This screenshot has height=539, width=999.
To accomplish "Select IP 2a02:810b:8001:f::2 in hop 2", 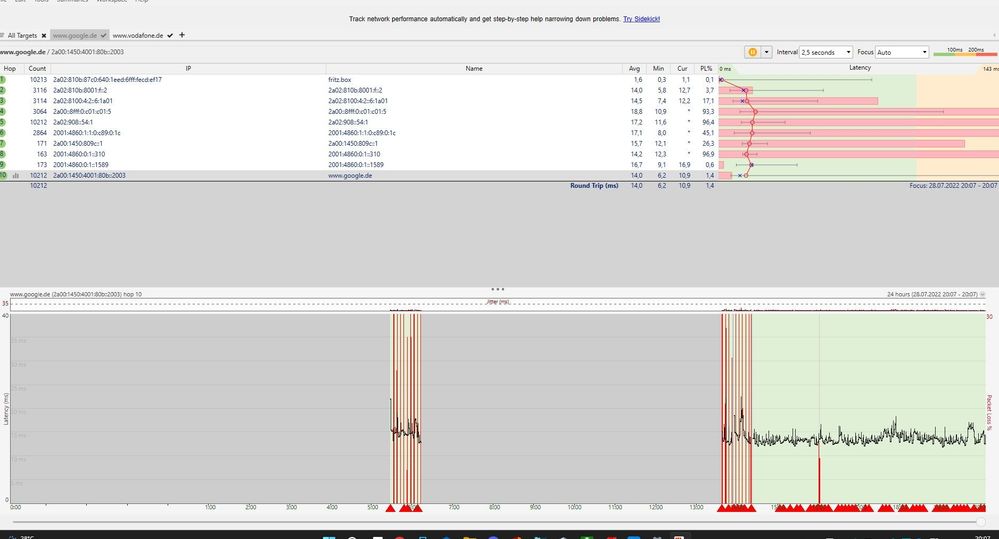I will tap(80, 90).
